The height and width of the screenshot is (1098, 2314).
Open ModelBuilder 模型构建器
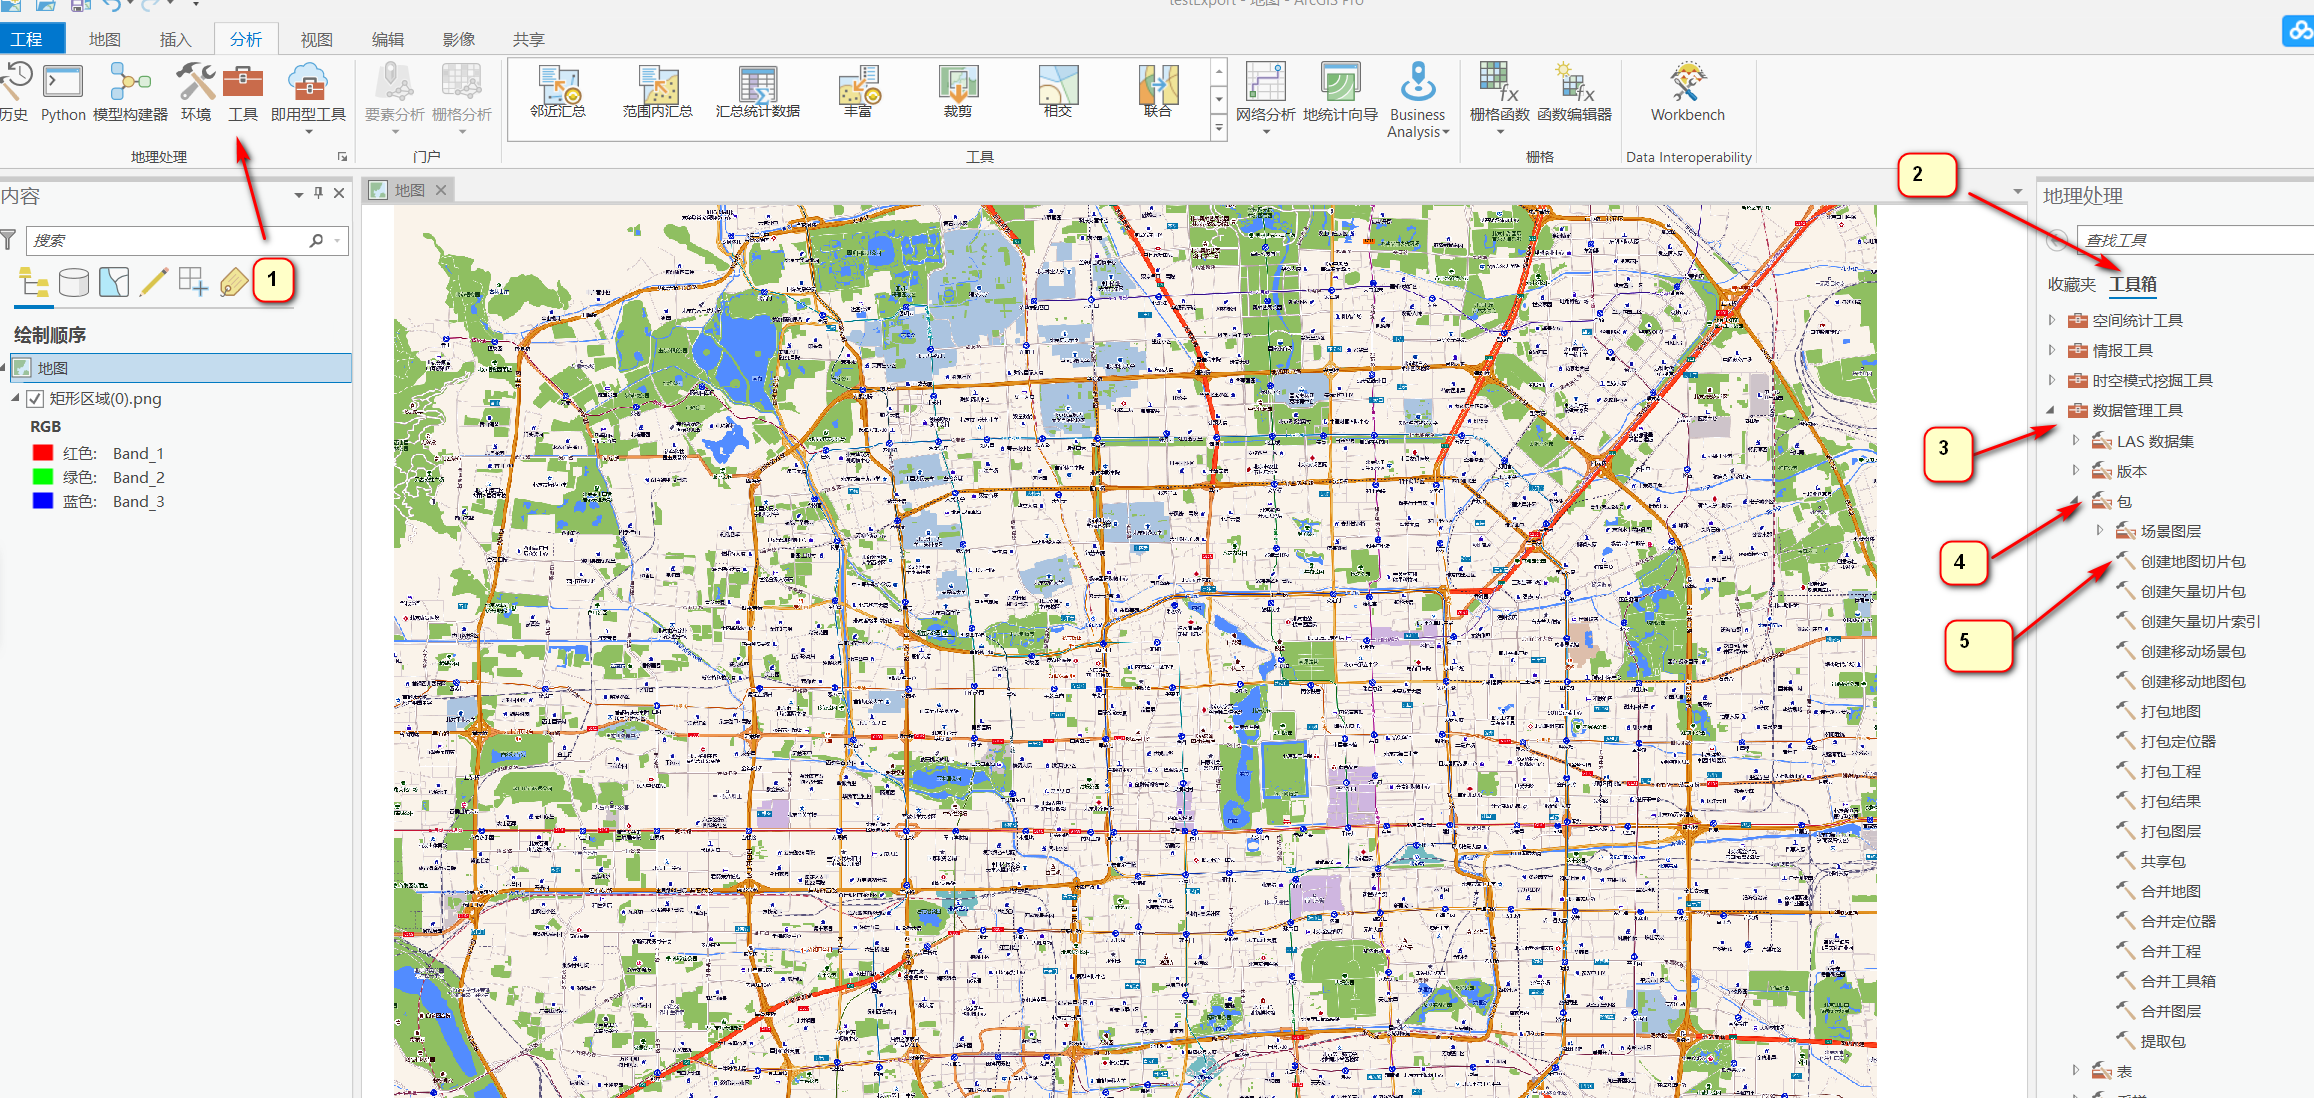pos(130,95)
